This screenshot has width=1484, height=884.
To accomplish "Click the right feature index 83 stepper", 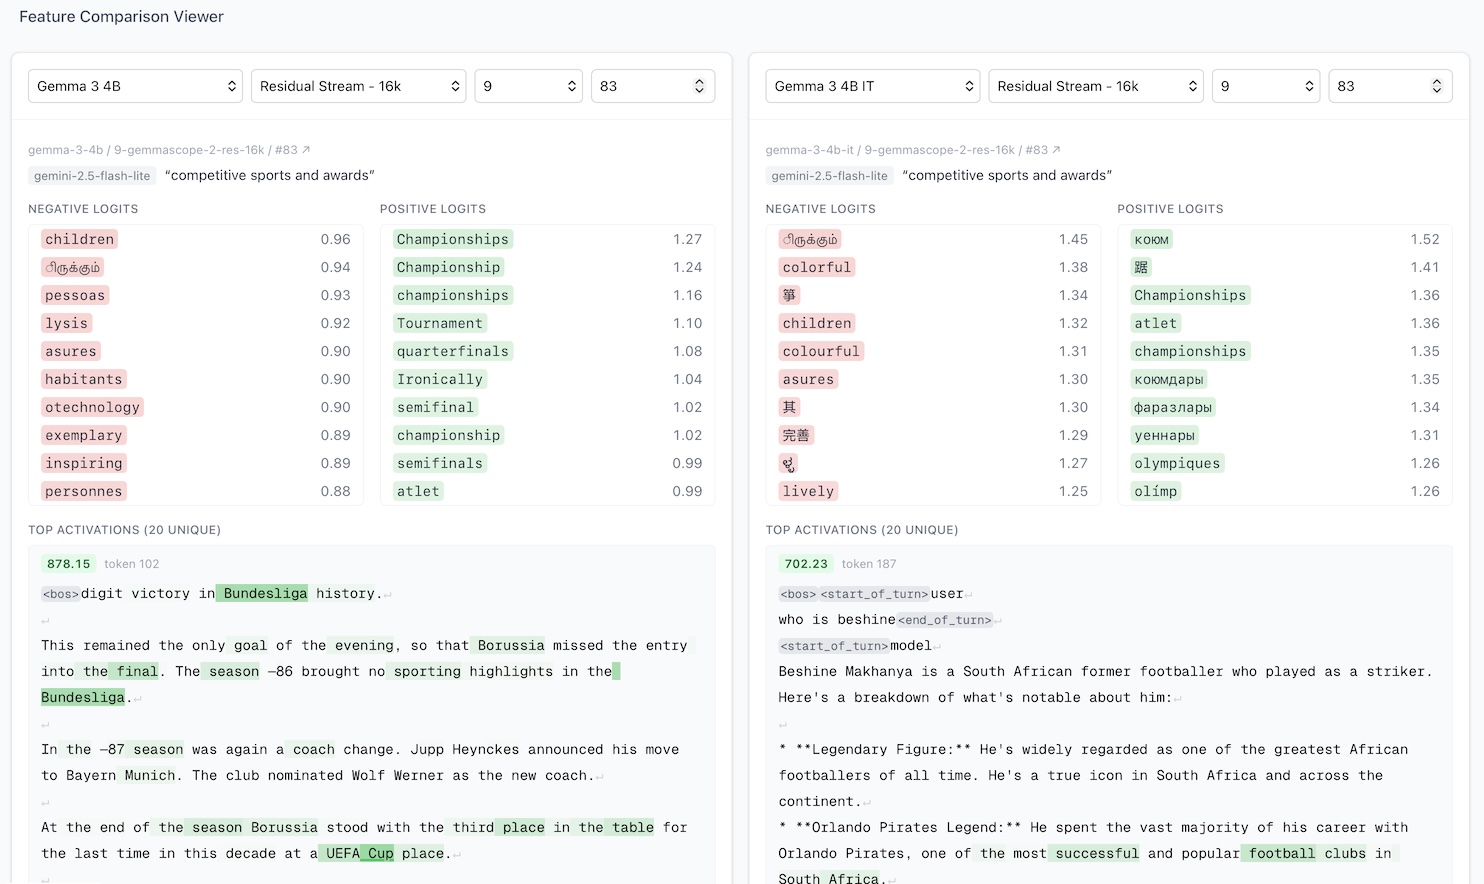I will click(1389, 86).
